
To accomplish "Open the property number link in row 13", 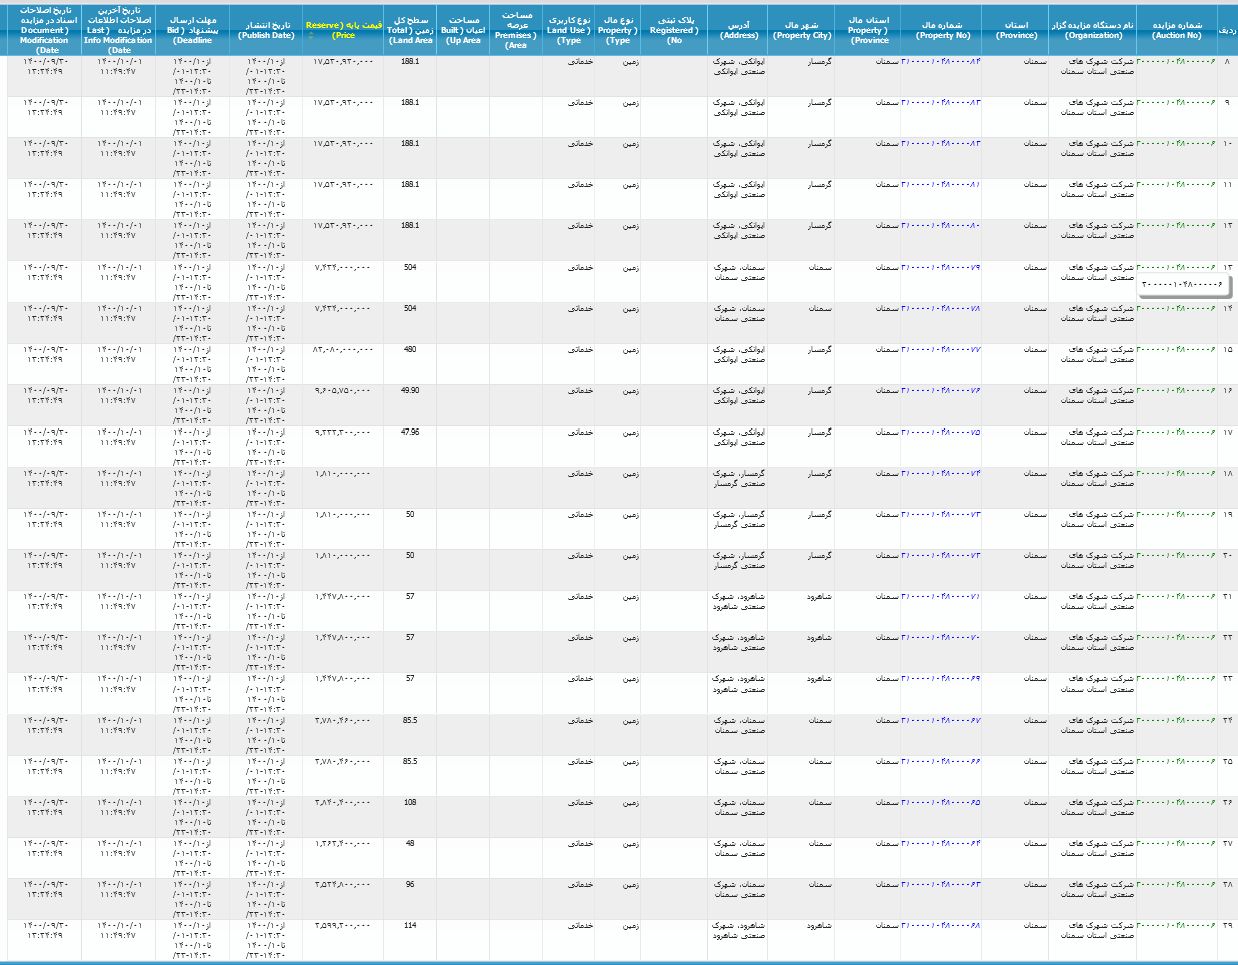I will click(x=941, y=268).
